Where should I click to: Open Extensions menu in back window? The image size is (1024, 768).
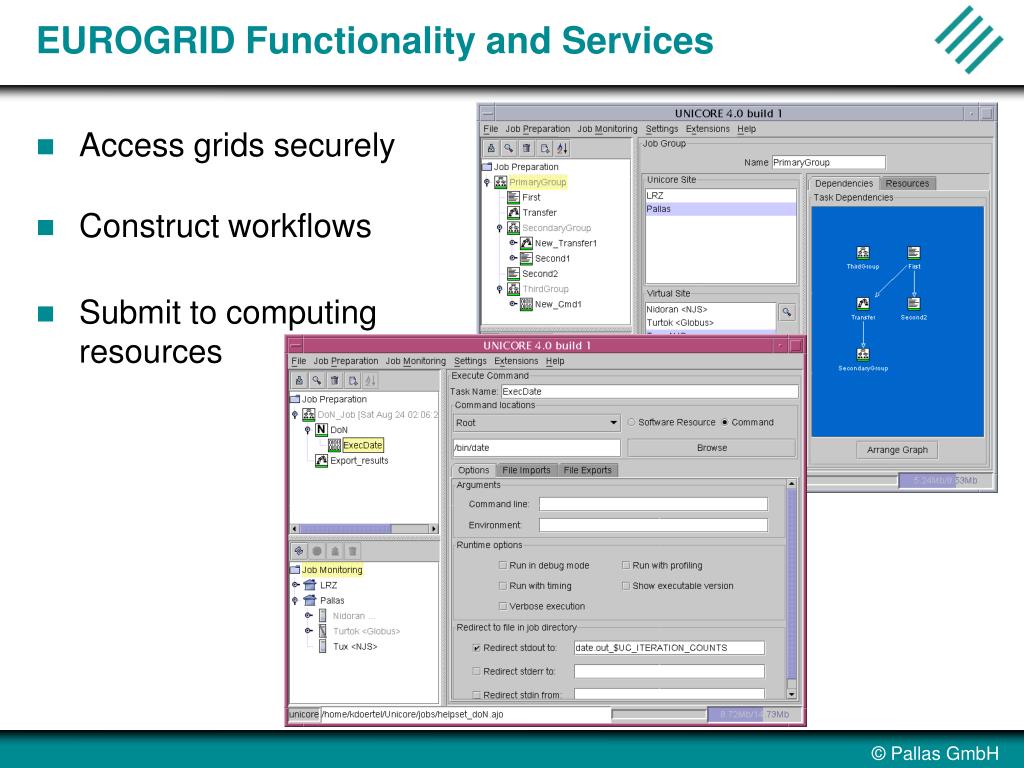pos(707,129)
